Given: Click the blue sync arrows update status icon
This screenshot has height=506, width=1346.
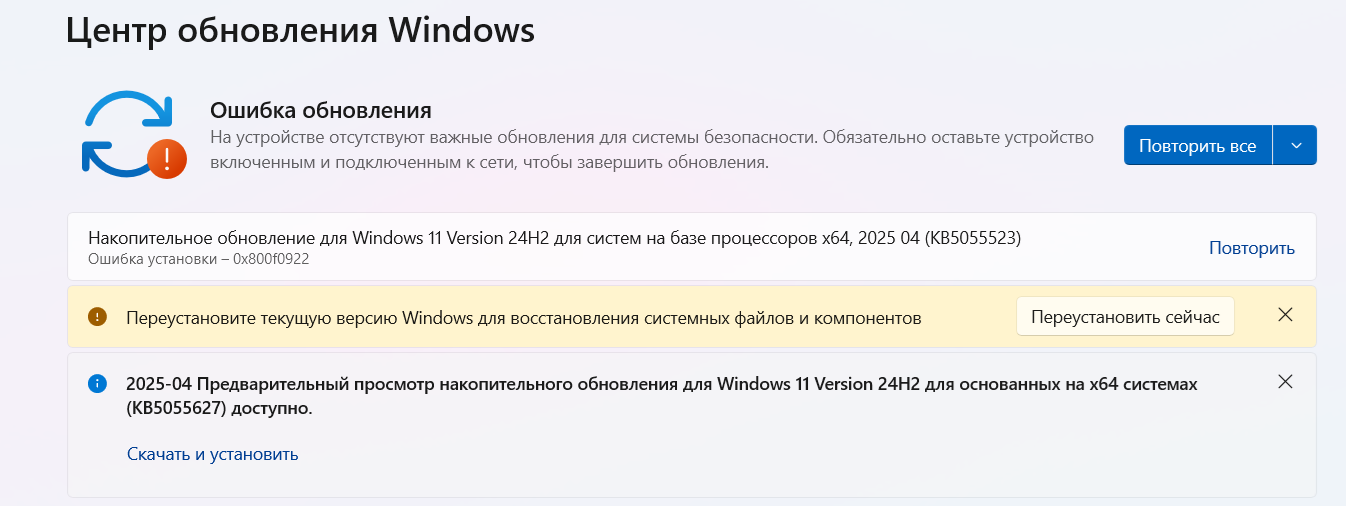Looking at the screenshot, I should coord(120,130).
